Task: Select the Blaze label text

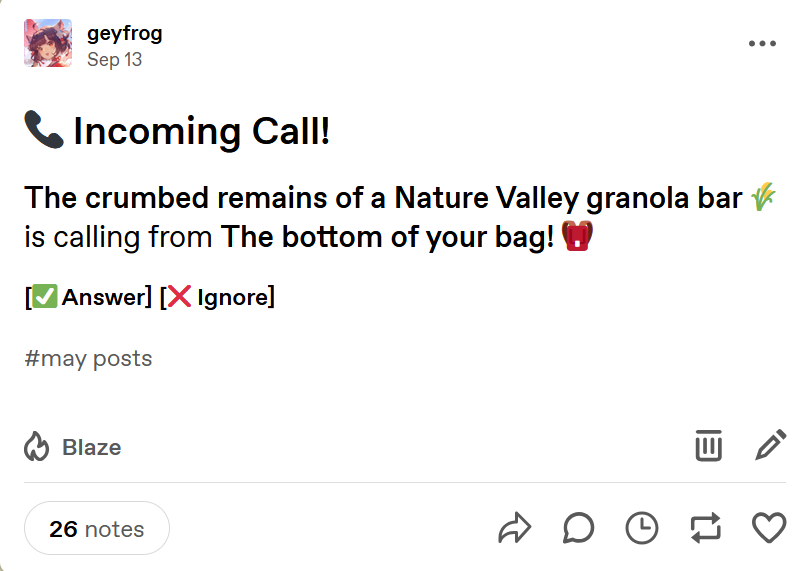Action: point(92,447)
